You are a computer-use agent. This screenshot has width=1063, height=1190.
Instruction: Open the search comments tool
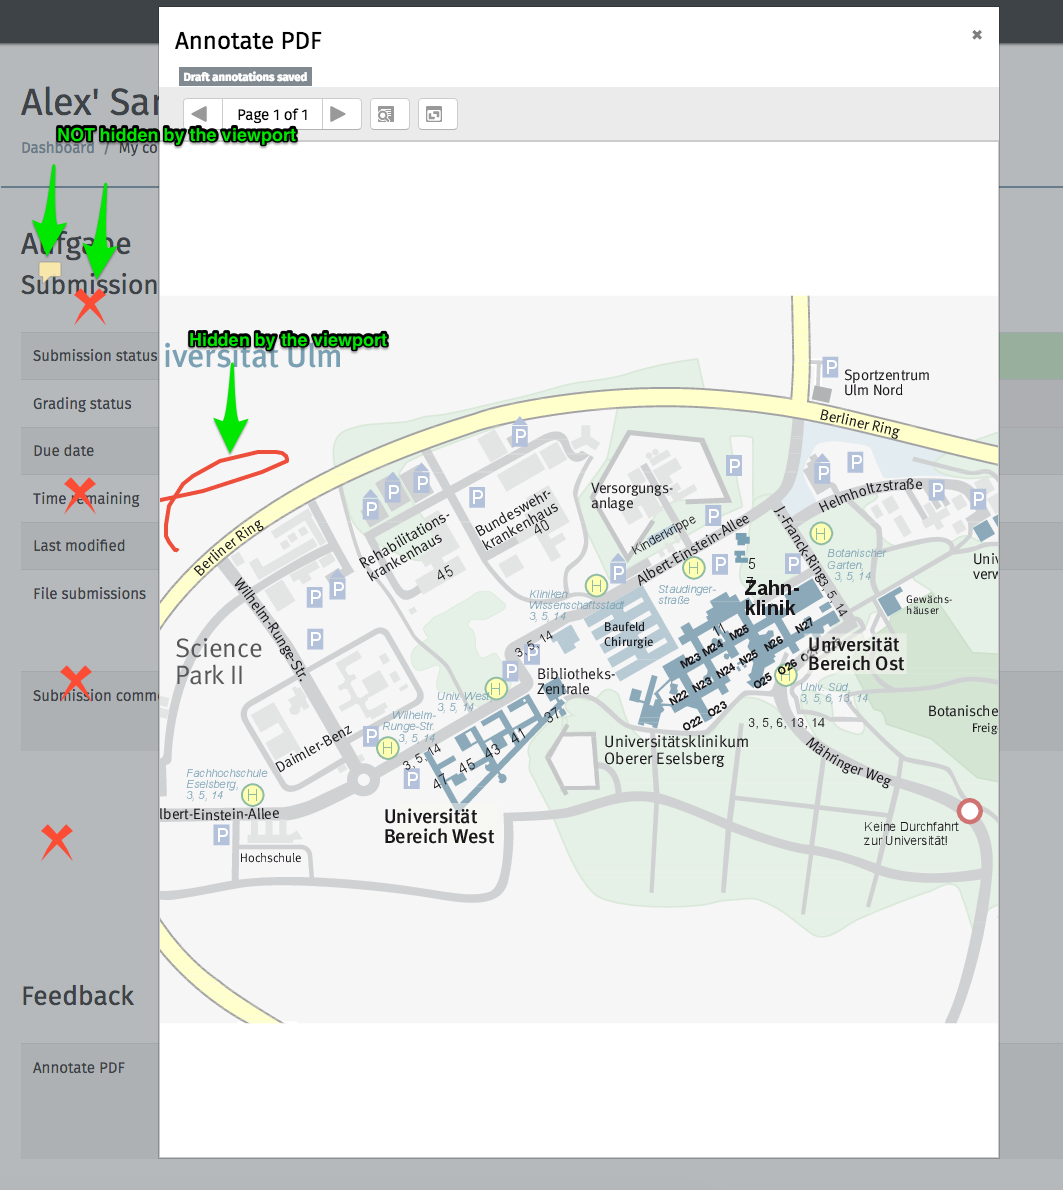[390, 115]
